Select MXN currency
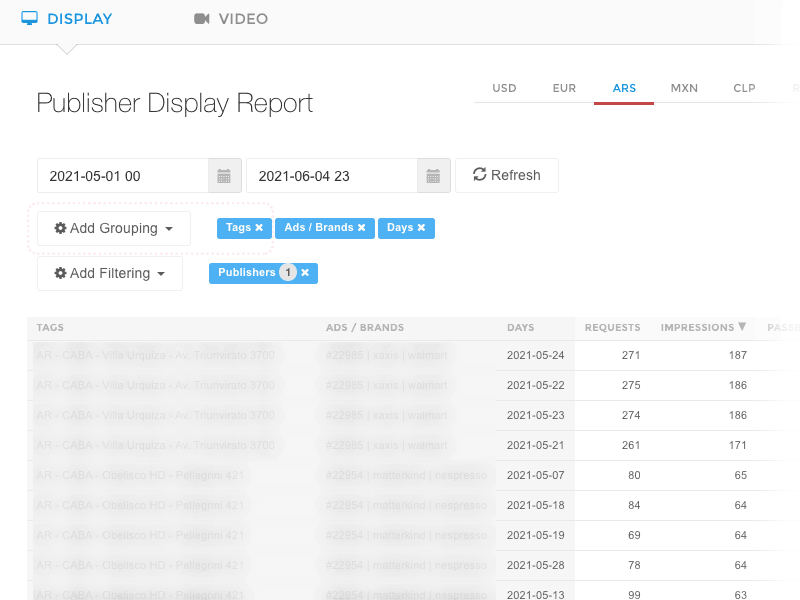 (684, 88)
